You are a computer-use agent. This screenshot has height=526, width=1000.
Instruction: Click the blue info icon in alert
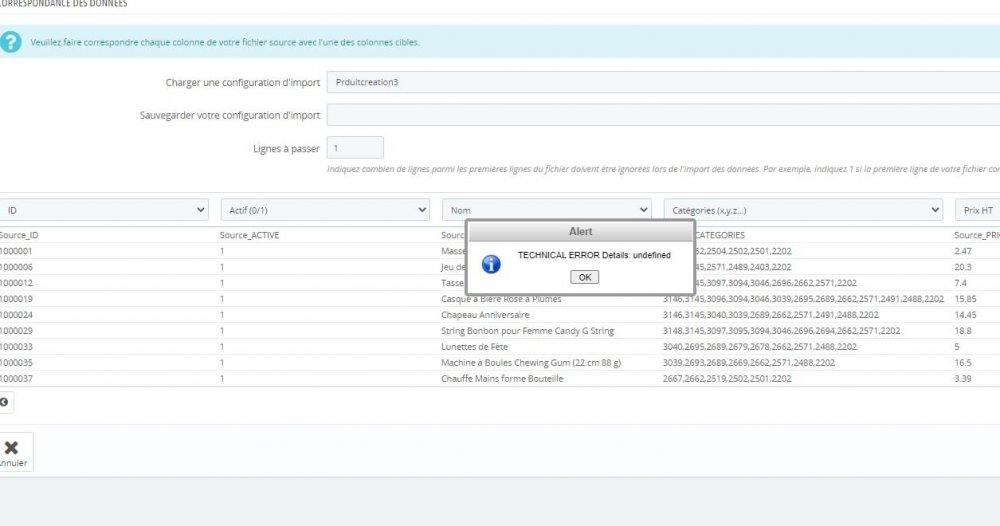[491, 264]
